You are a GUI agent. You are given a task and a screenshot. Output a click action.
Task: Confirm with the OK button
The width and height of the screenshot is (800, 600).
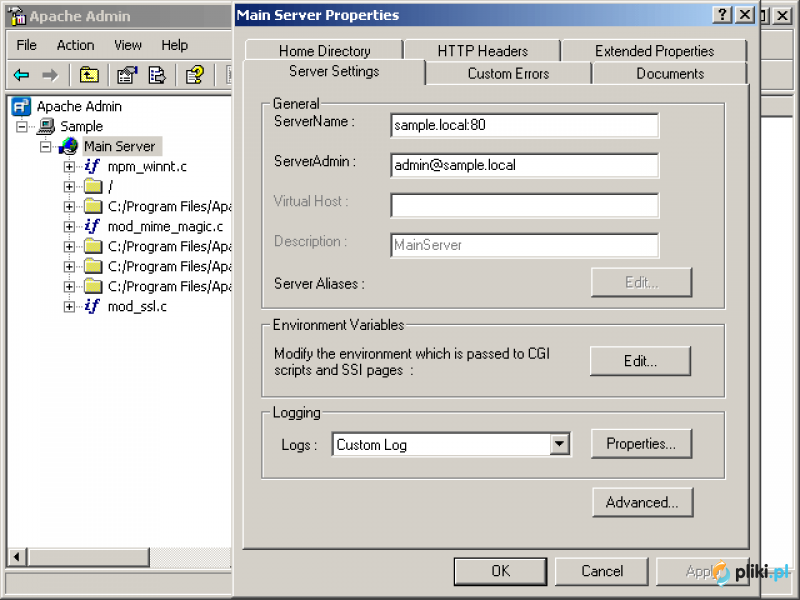tap(501, 571)
